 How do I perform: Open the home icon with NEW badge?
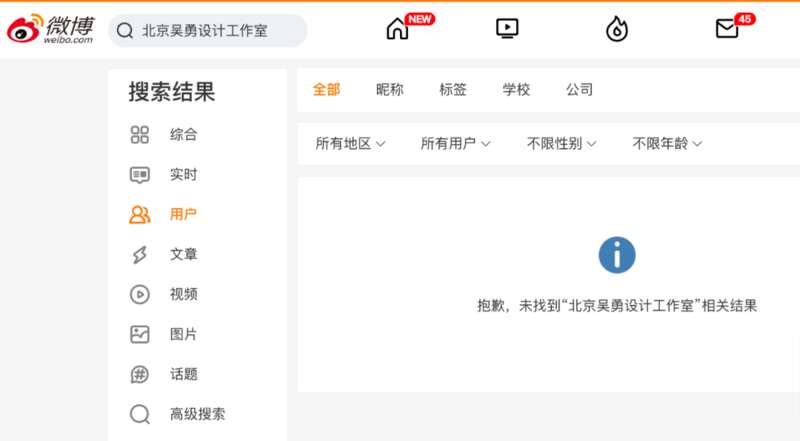click(397, 29)
